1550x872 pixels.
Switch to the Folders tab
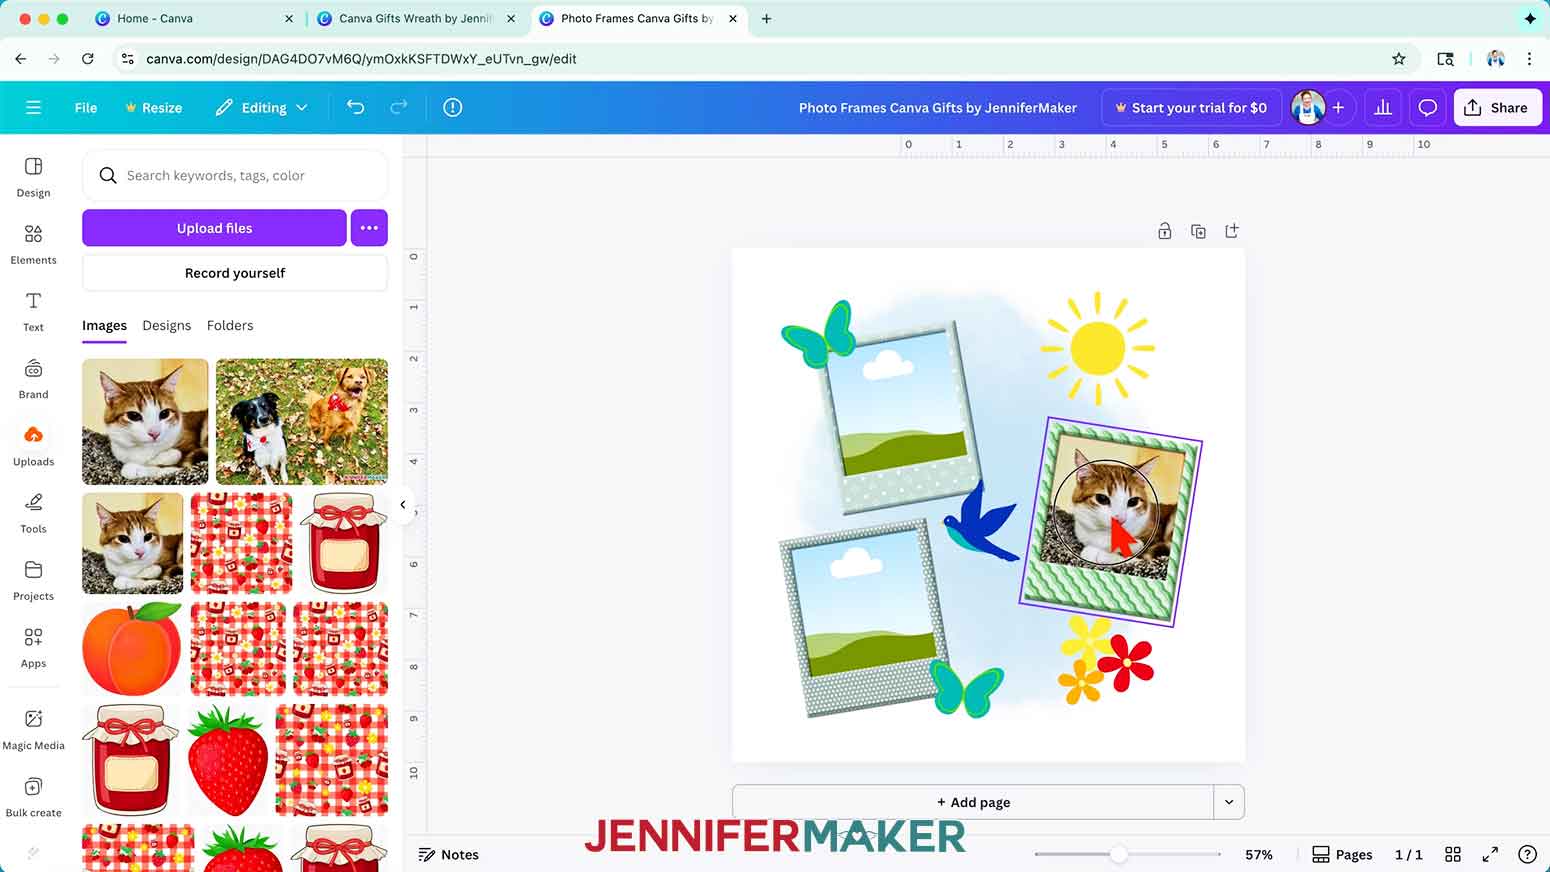coord(230,325)
